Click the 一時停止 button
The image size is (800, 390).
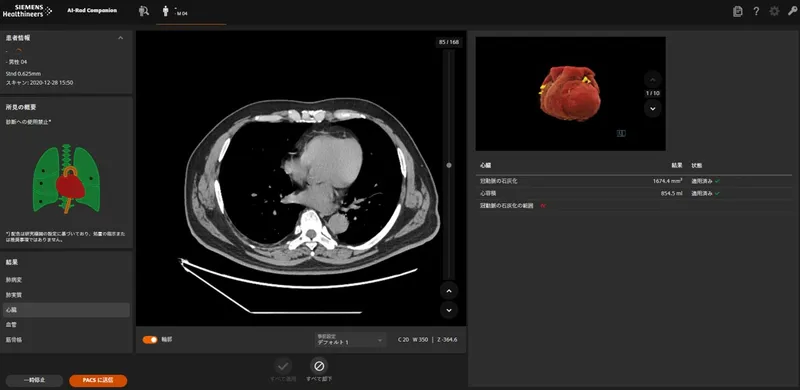coord(34,380)
